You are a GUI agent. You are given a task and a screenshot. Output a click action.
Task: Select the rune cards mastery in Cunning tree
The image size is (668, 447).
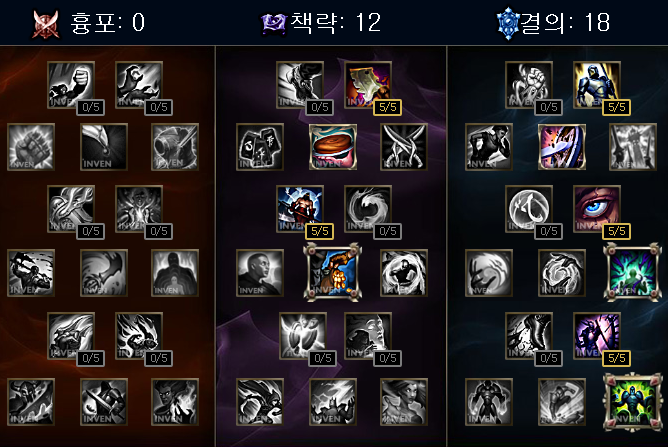click(x=259, y=147)
